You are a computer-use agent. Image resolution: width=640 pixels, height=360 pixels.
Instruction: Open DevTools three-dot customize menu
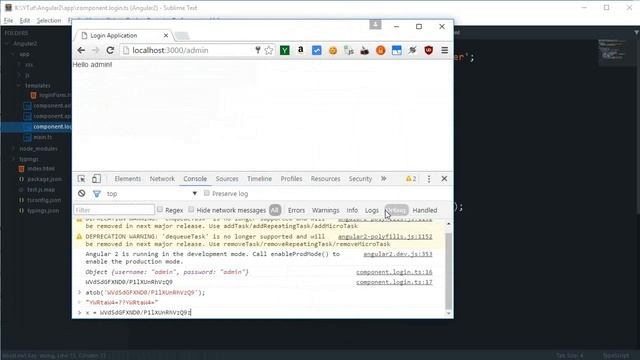(429, 179)
